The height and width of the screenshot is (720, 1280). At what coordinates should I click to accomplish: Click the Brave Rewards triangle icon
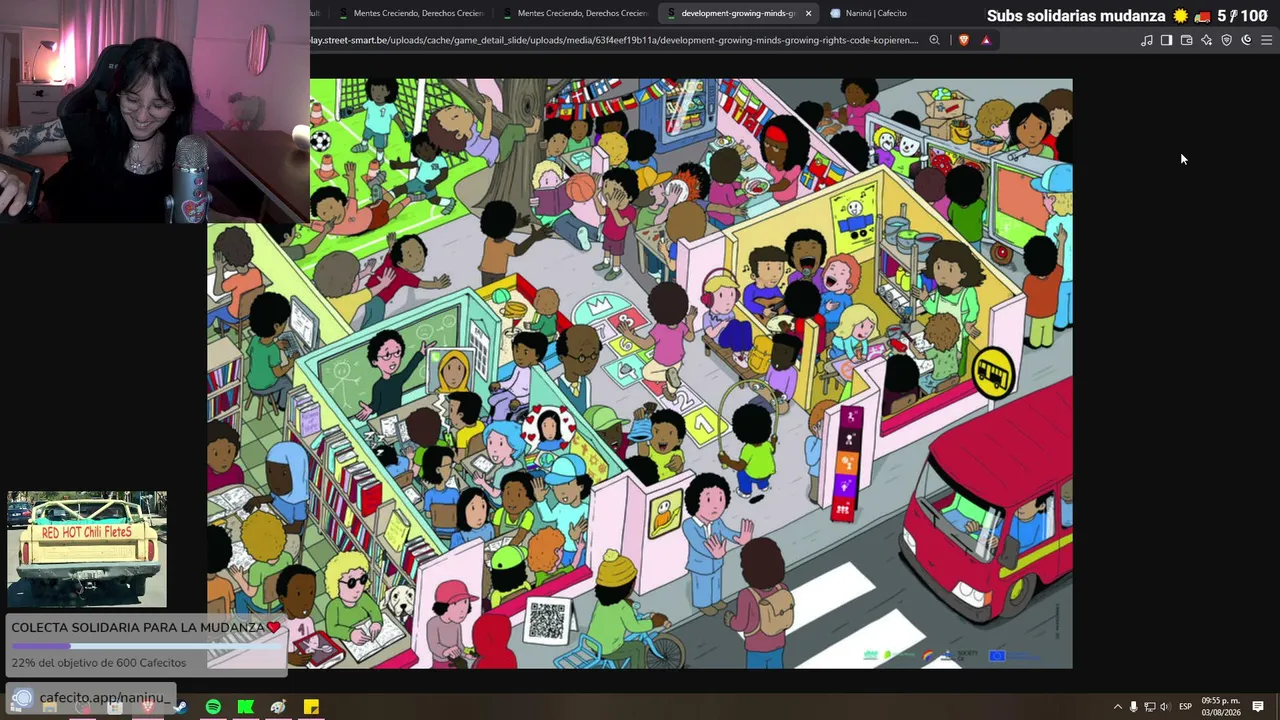tap(986, 40)
